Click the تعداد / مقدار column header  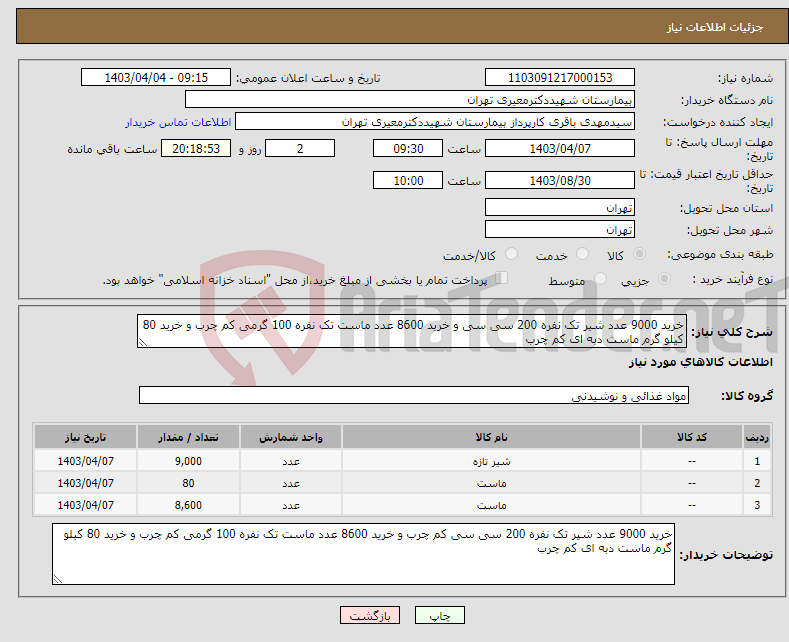tap(188, 437)
